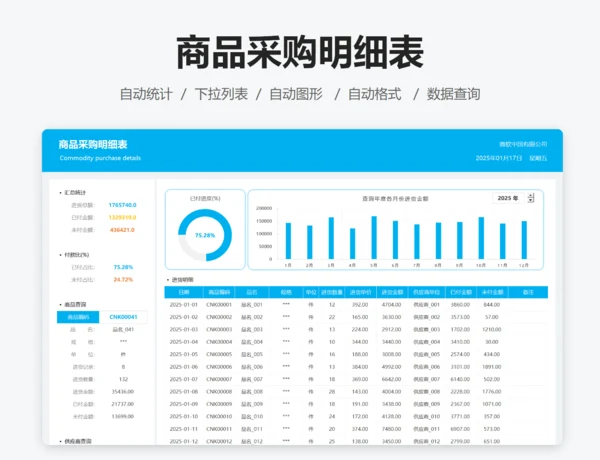
Task: Click date cell 2025-01-12
Action: coord(184,441)
